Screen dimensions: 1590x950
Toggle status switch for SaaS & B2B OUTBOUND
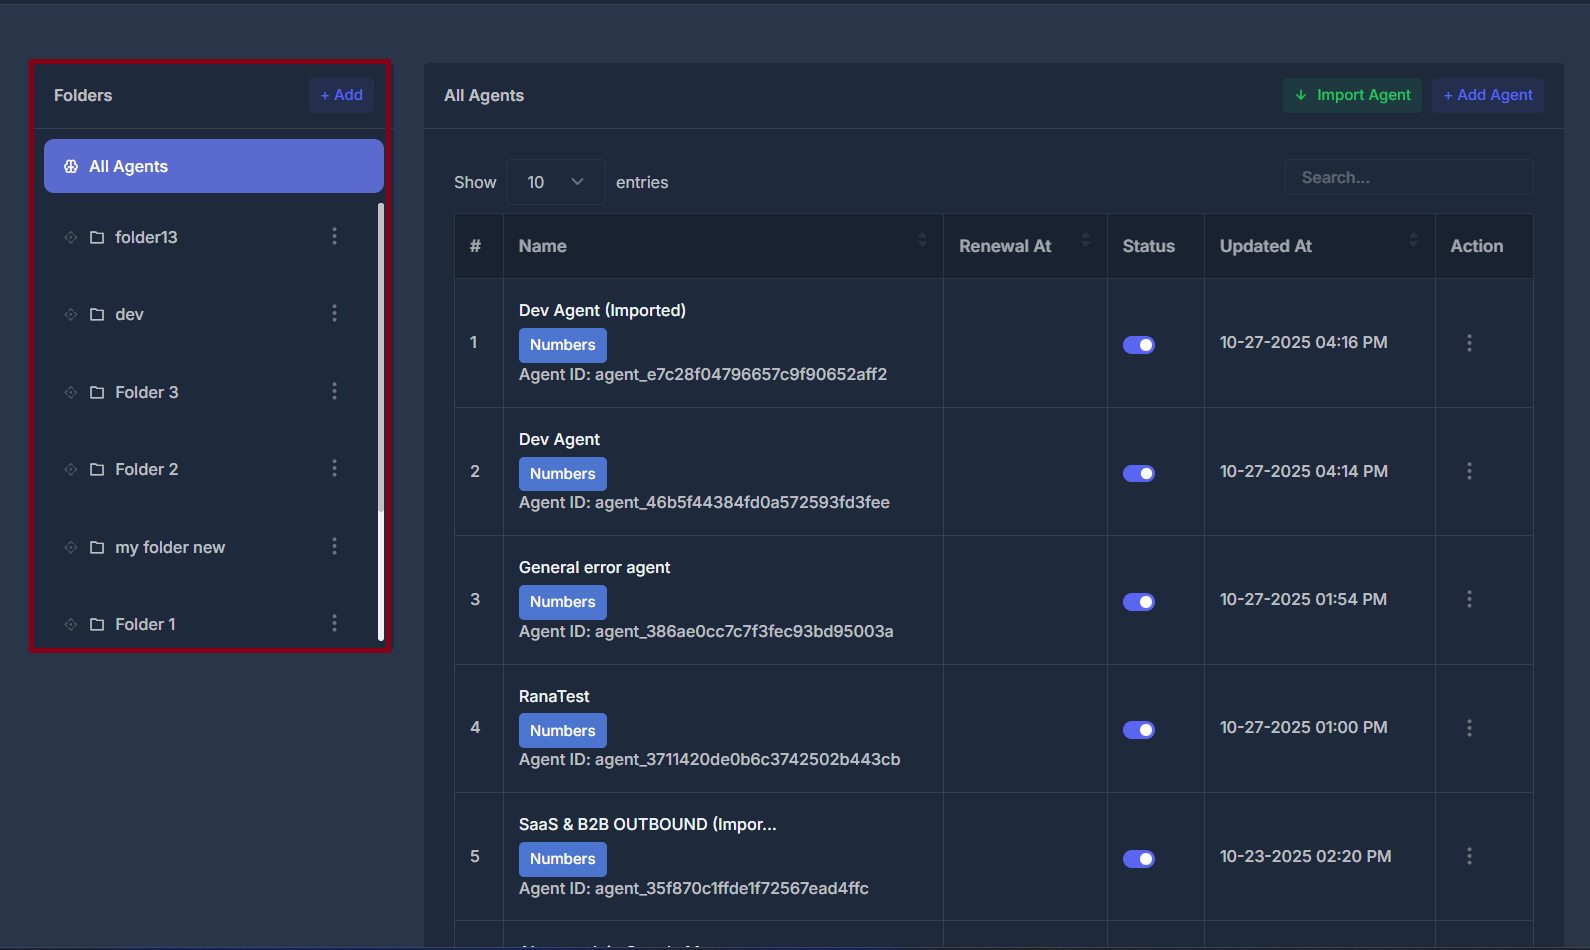(x=1139, y=859)
